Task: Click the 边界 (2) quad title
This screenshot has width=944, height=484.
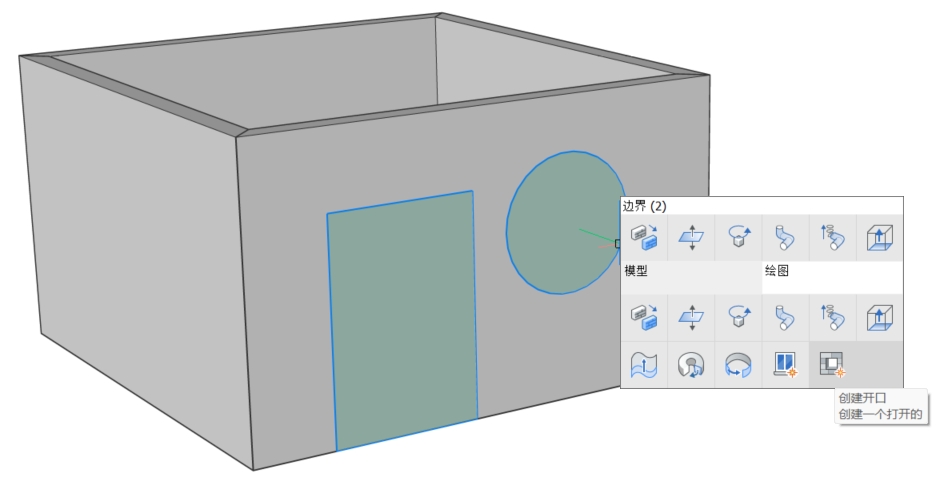Action: pyautogui.click(x=644, y=206)
